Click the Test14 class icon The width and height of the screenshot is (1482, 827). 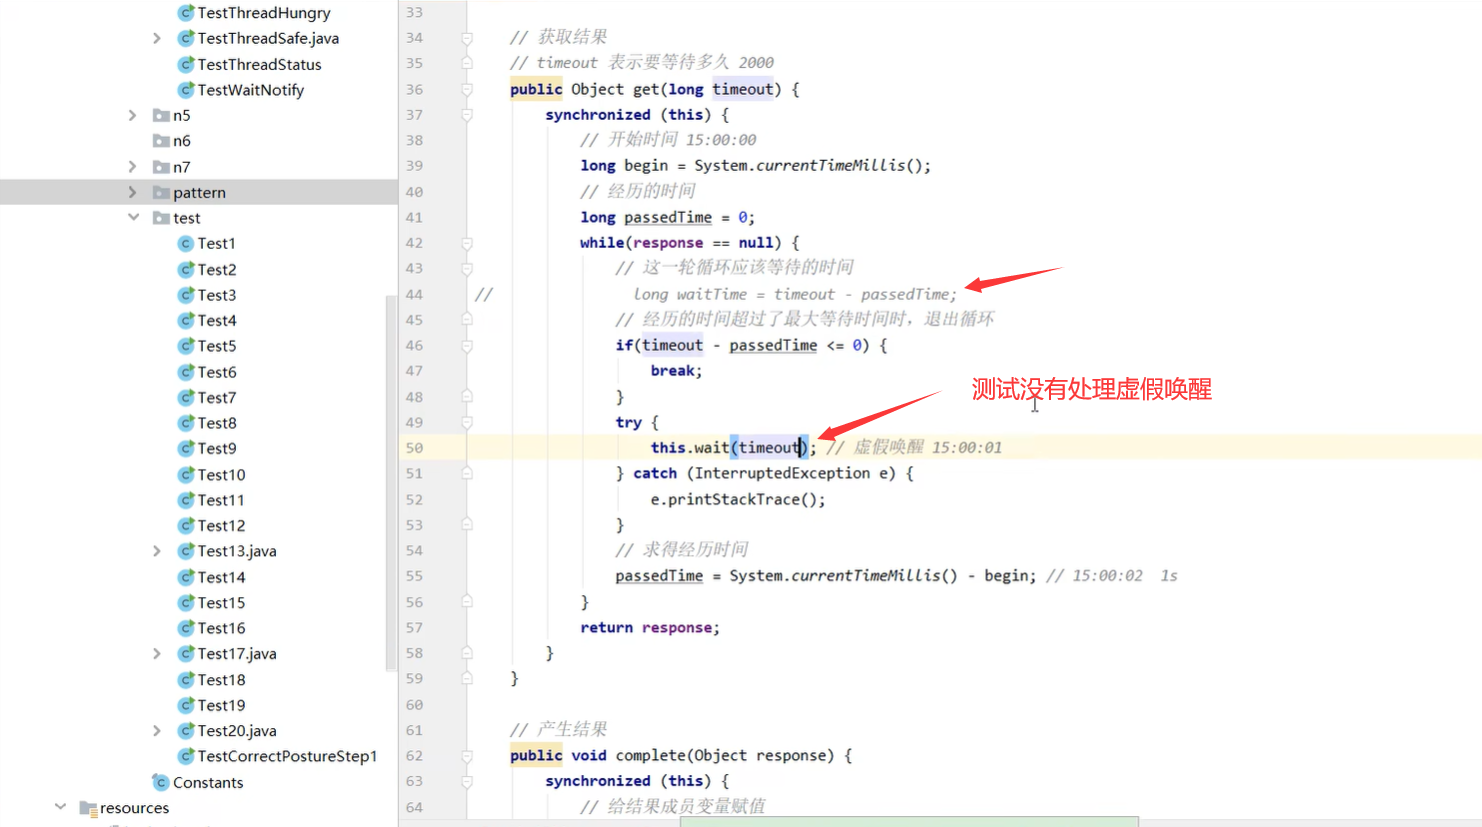click(186, 577)
